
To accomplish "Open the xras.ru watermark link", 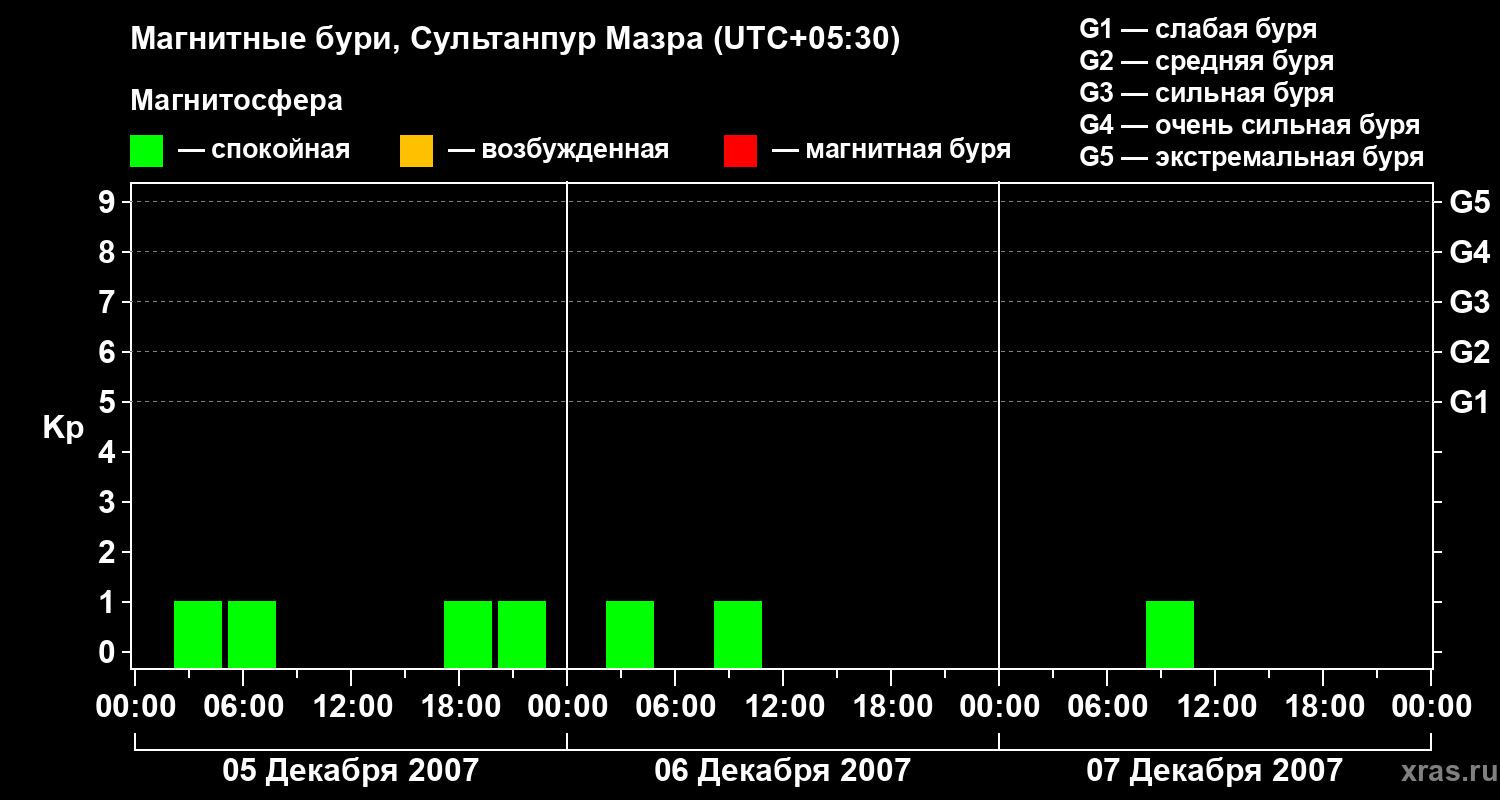I will (1444, 771).
